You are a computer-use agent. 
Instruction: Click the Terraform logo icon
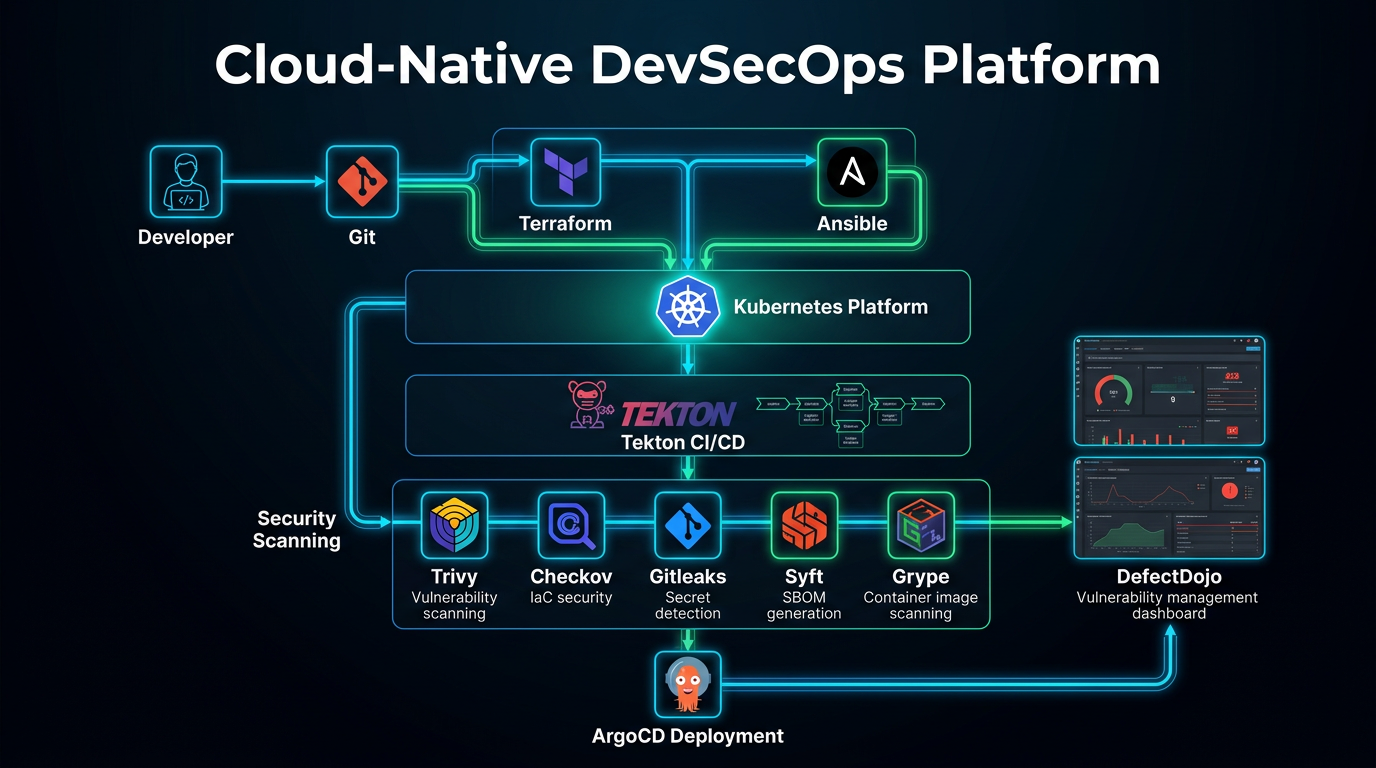[x=564, y=174]
